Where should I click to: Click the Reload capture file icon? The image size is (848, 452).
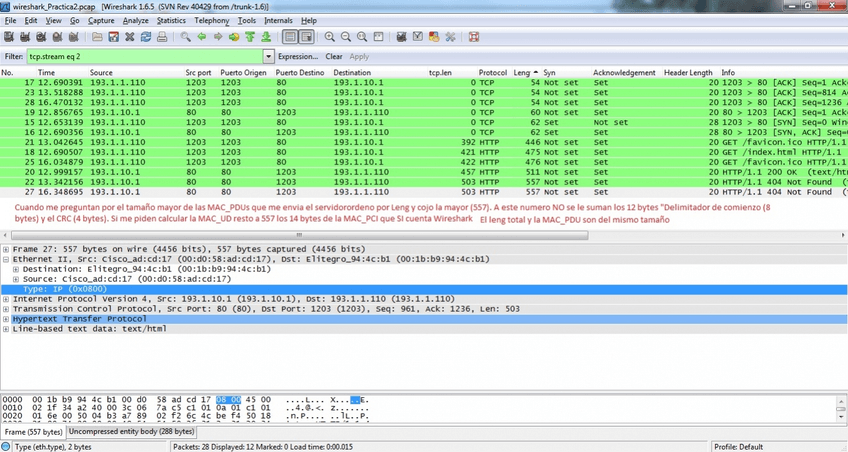[145, 37]
